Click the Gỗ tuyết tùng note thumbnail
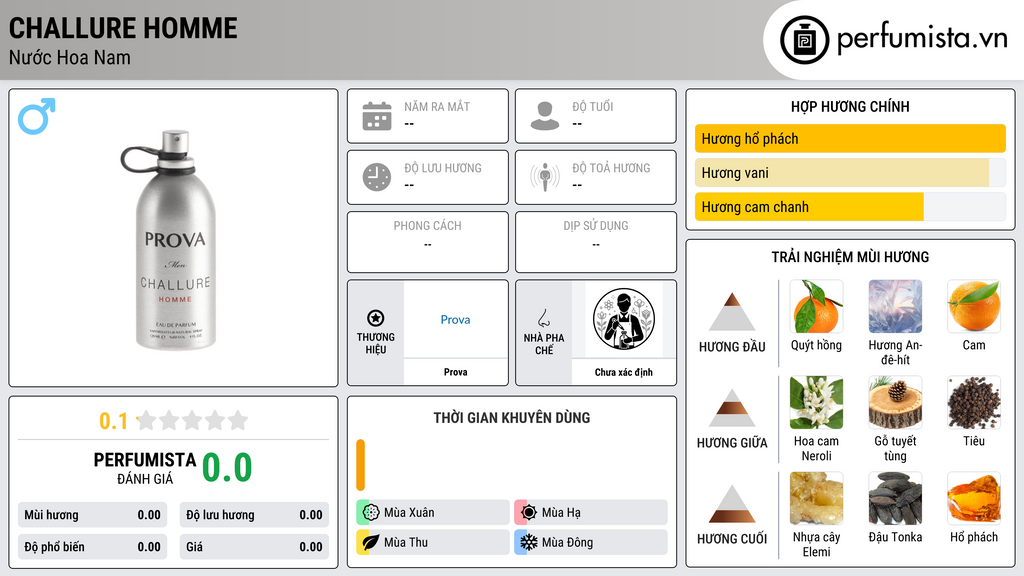1024x576 pixels. (x=895, y=402)
